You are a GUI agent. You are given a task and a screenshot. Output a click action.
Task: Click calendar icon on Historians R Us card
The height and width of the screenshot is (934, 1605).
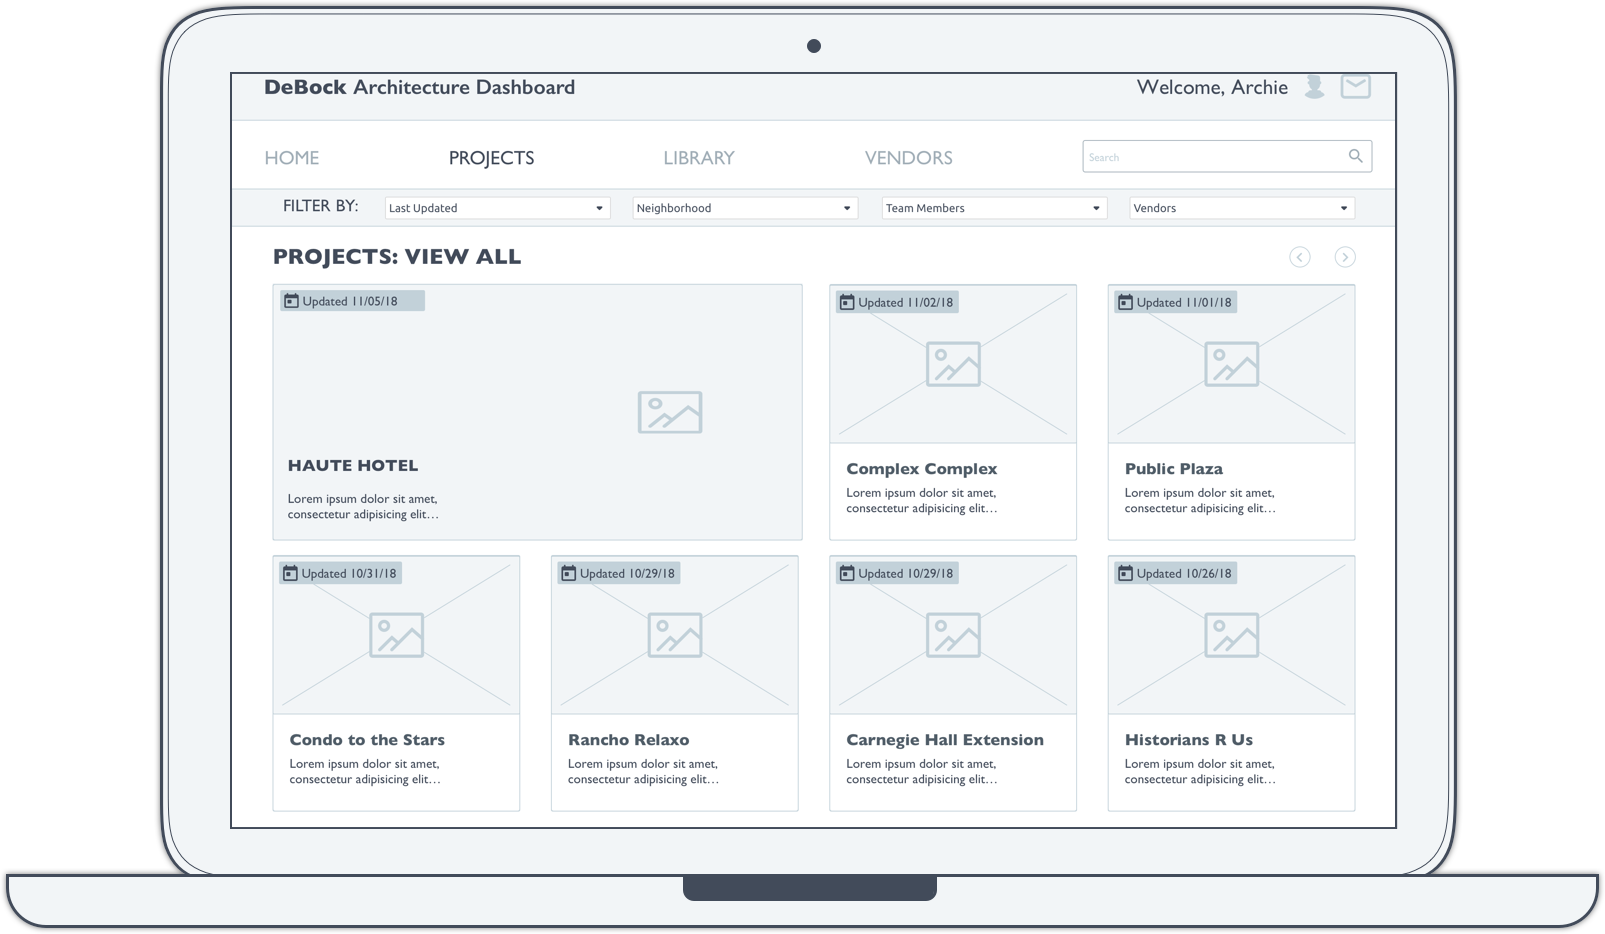[x=1125, y=573]
